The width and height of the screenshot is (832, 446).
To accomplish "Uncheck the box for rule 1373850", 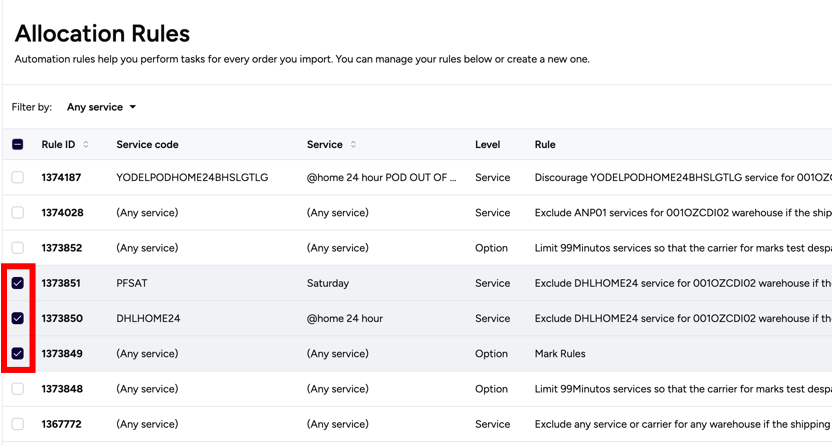I will point(18,318).
